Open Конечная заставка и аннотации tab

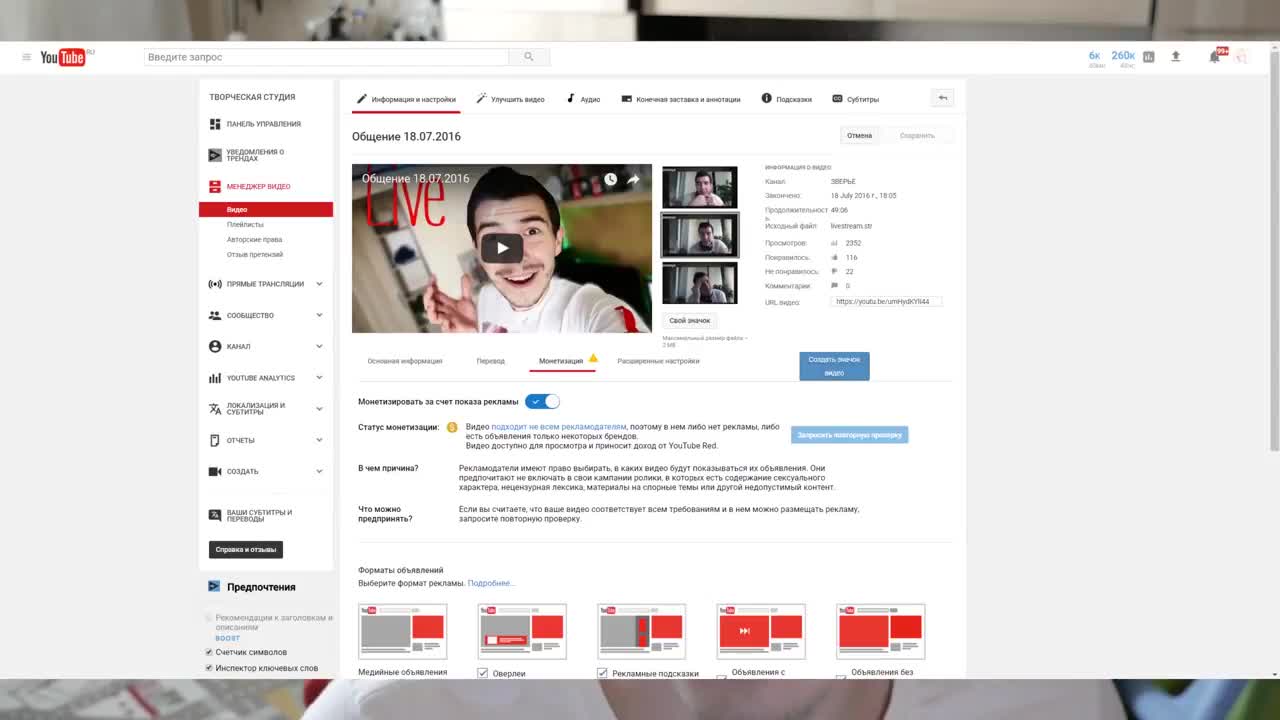(681, 99)
